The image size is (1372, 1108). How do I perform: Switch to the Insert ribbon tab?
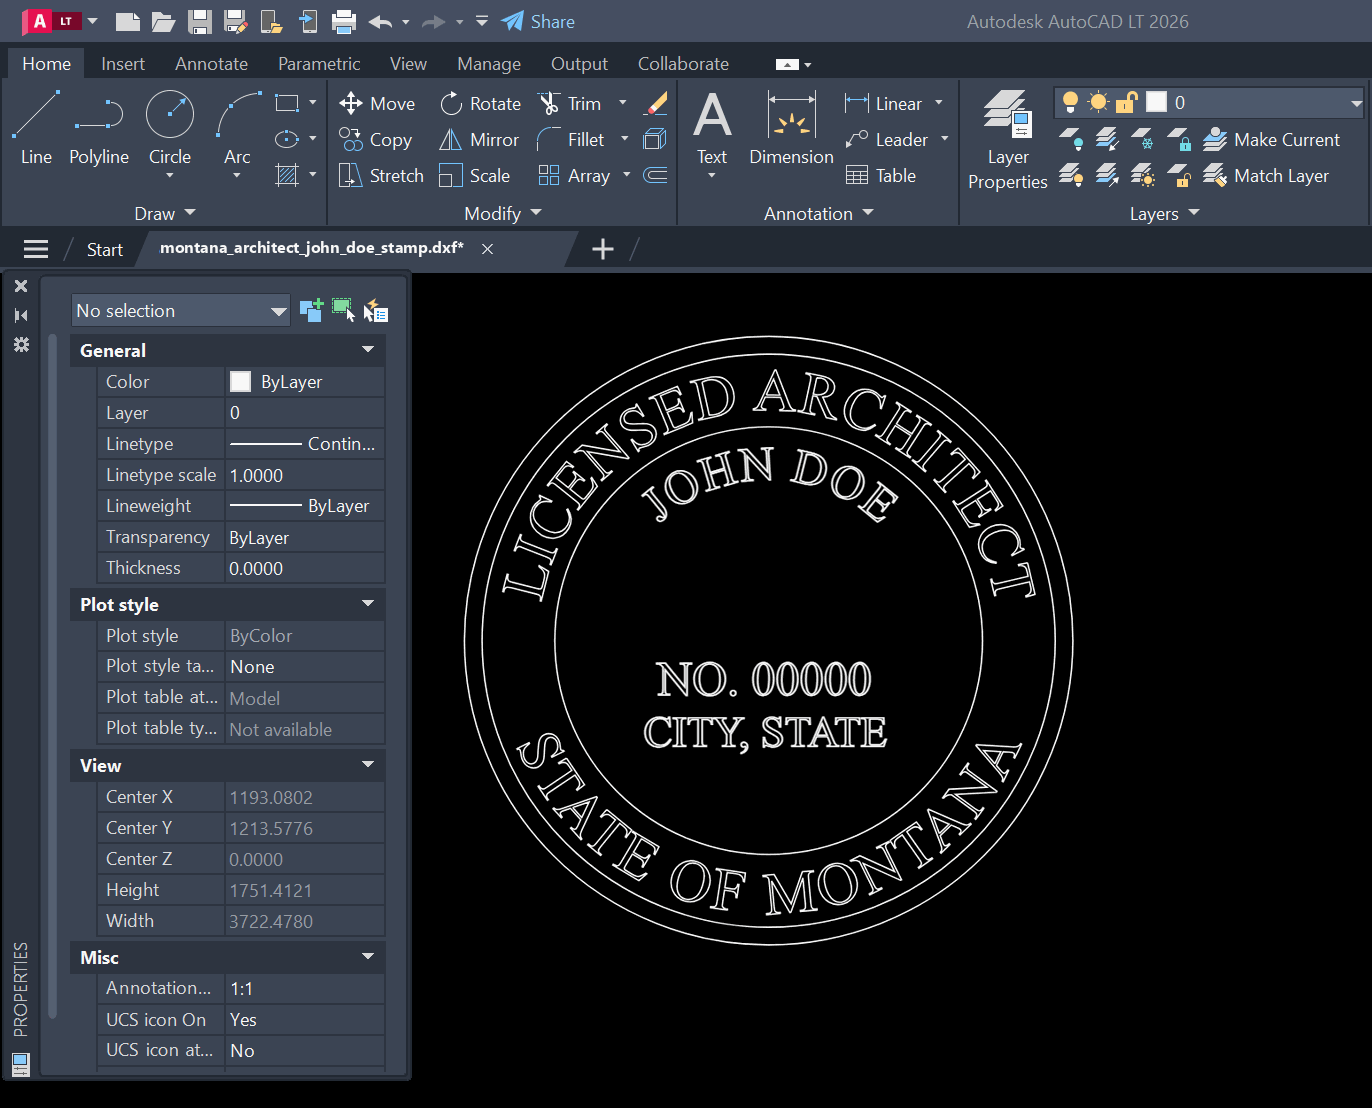[x=123, y=63]
